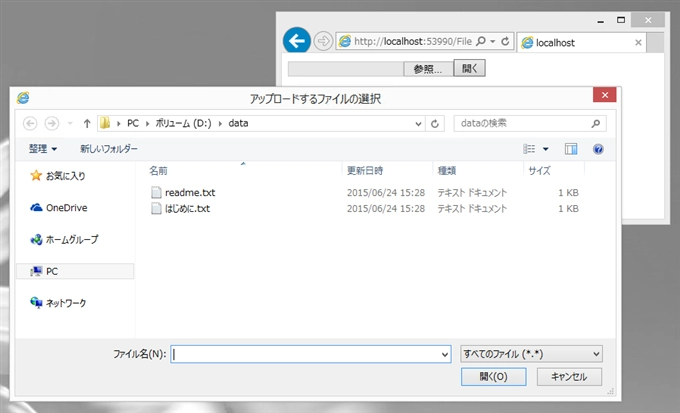Image resolution: width=680 pixels, height=413 pixels.
Task: Click the 開く button on the web page
Action: click(469, 68)
